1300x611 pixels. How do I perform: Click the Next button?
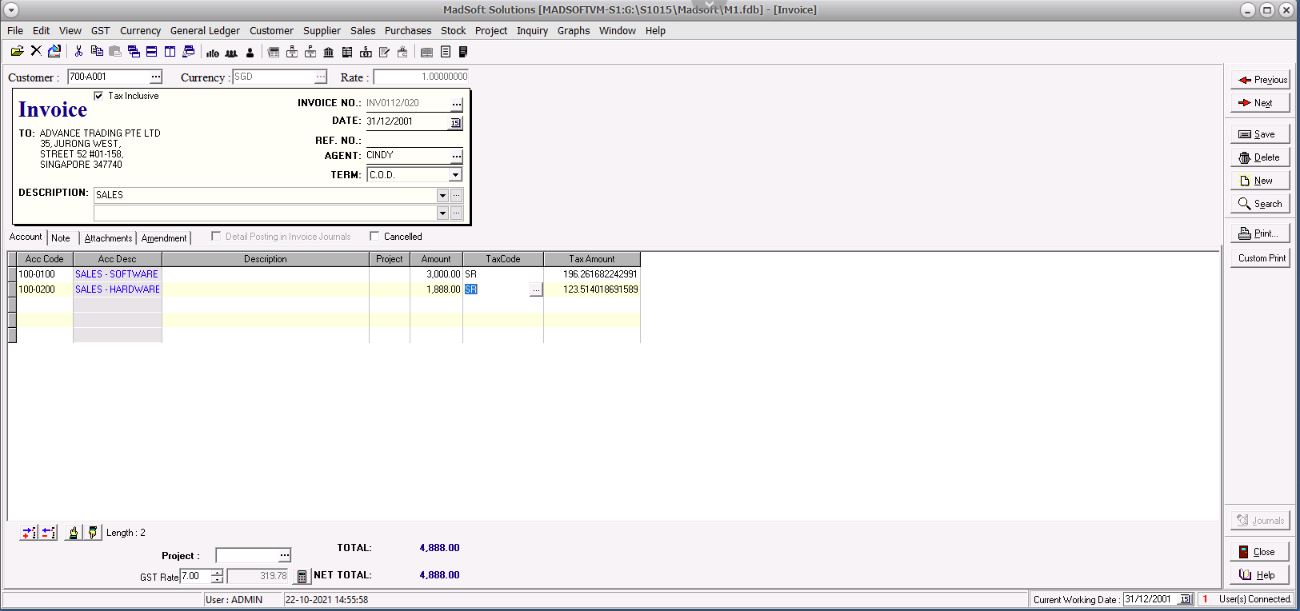coord(1260,103)
